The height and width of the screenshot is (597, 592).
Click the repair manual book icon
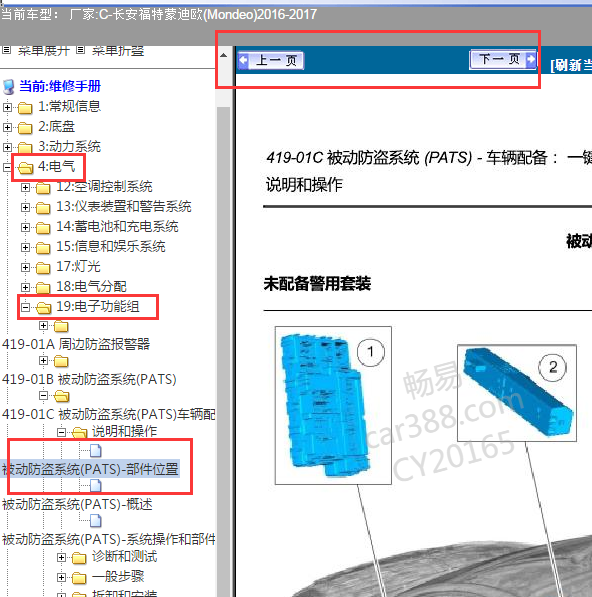click(x=8, y=87)
